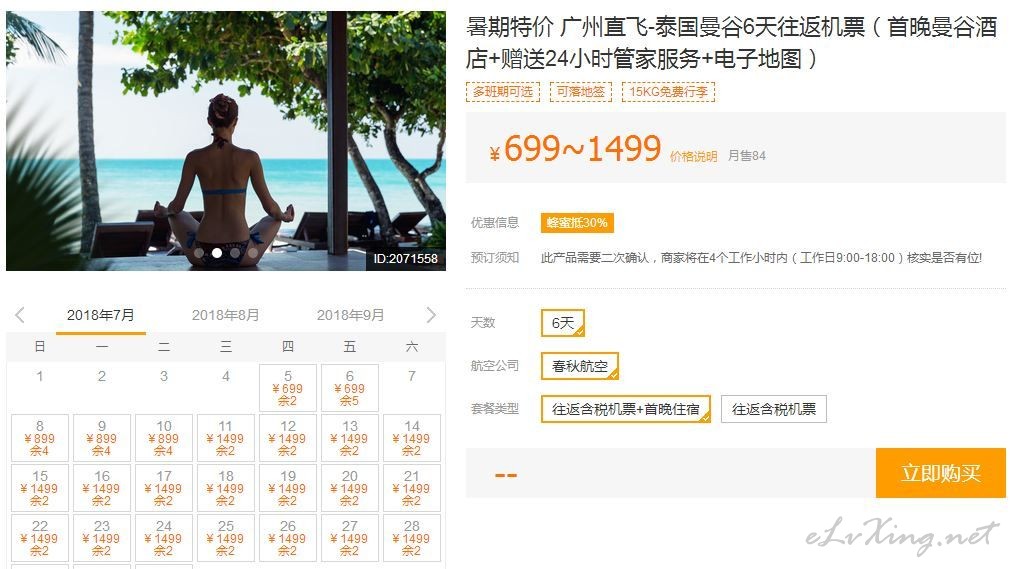The width and height of the screenshot is (1010, 569).
Task: Open the 2018年7月 calendar tab
Action: tap(100, 315)
